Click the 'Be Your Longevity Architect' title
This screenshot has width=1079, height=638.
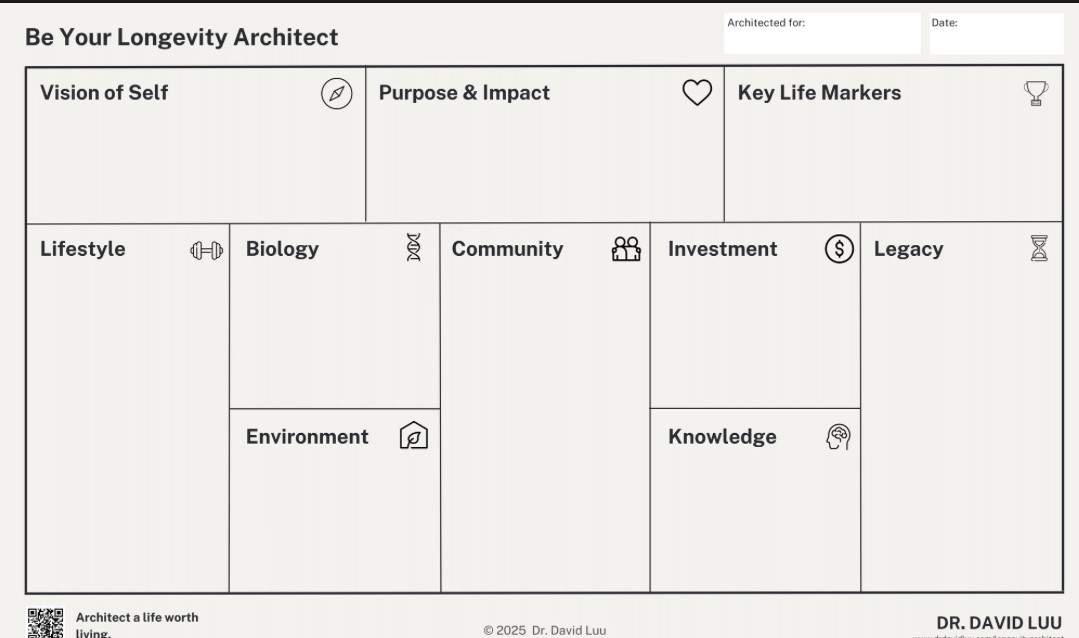tap(182, 38)
